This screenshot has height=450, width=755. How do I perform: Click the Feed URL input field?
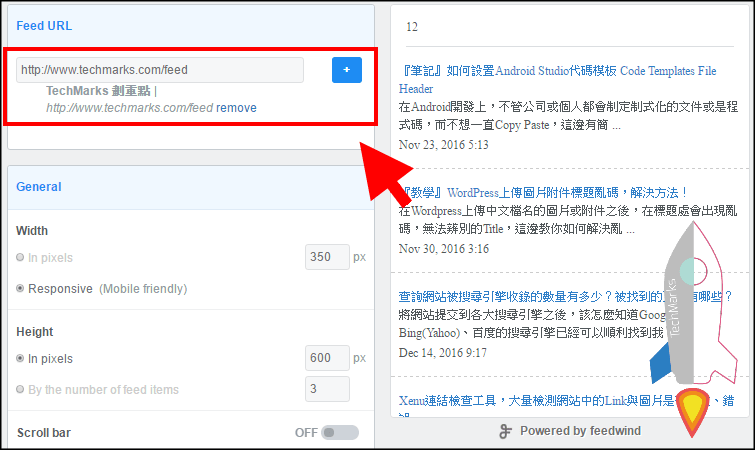point(160,70)
